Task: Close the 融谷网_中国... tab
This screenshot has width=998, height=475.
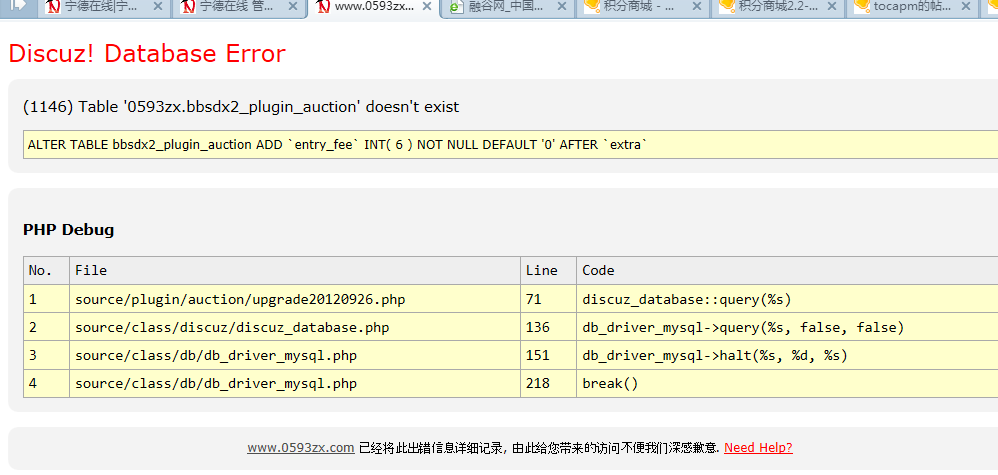Action: pos(561,7)
